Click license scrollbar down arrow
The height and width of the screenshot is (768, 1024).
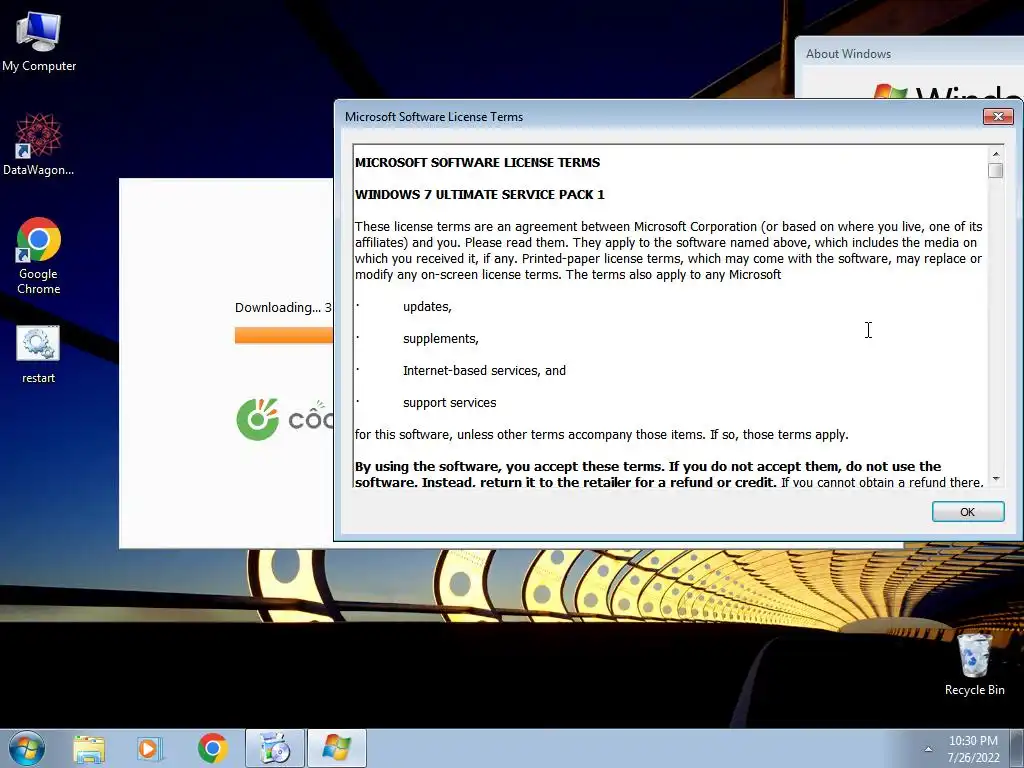click(x=995, y=479)
